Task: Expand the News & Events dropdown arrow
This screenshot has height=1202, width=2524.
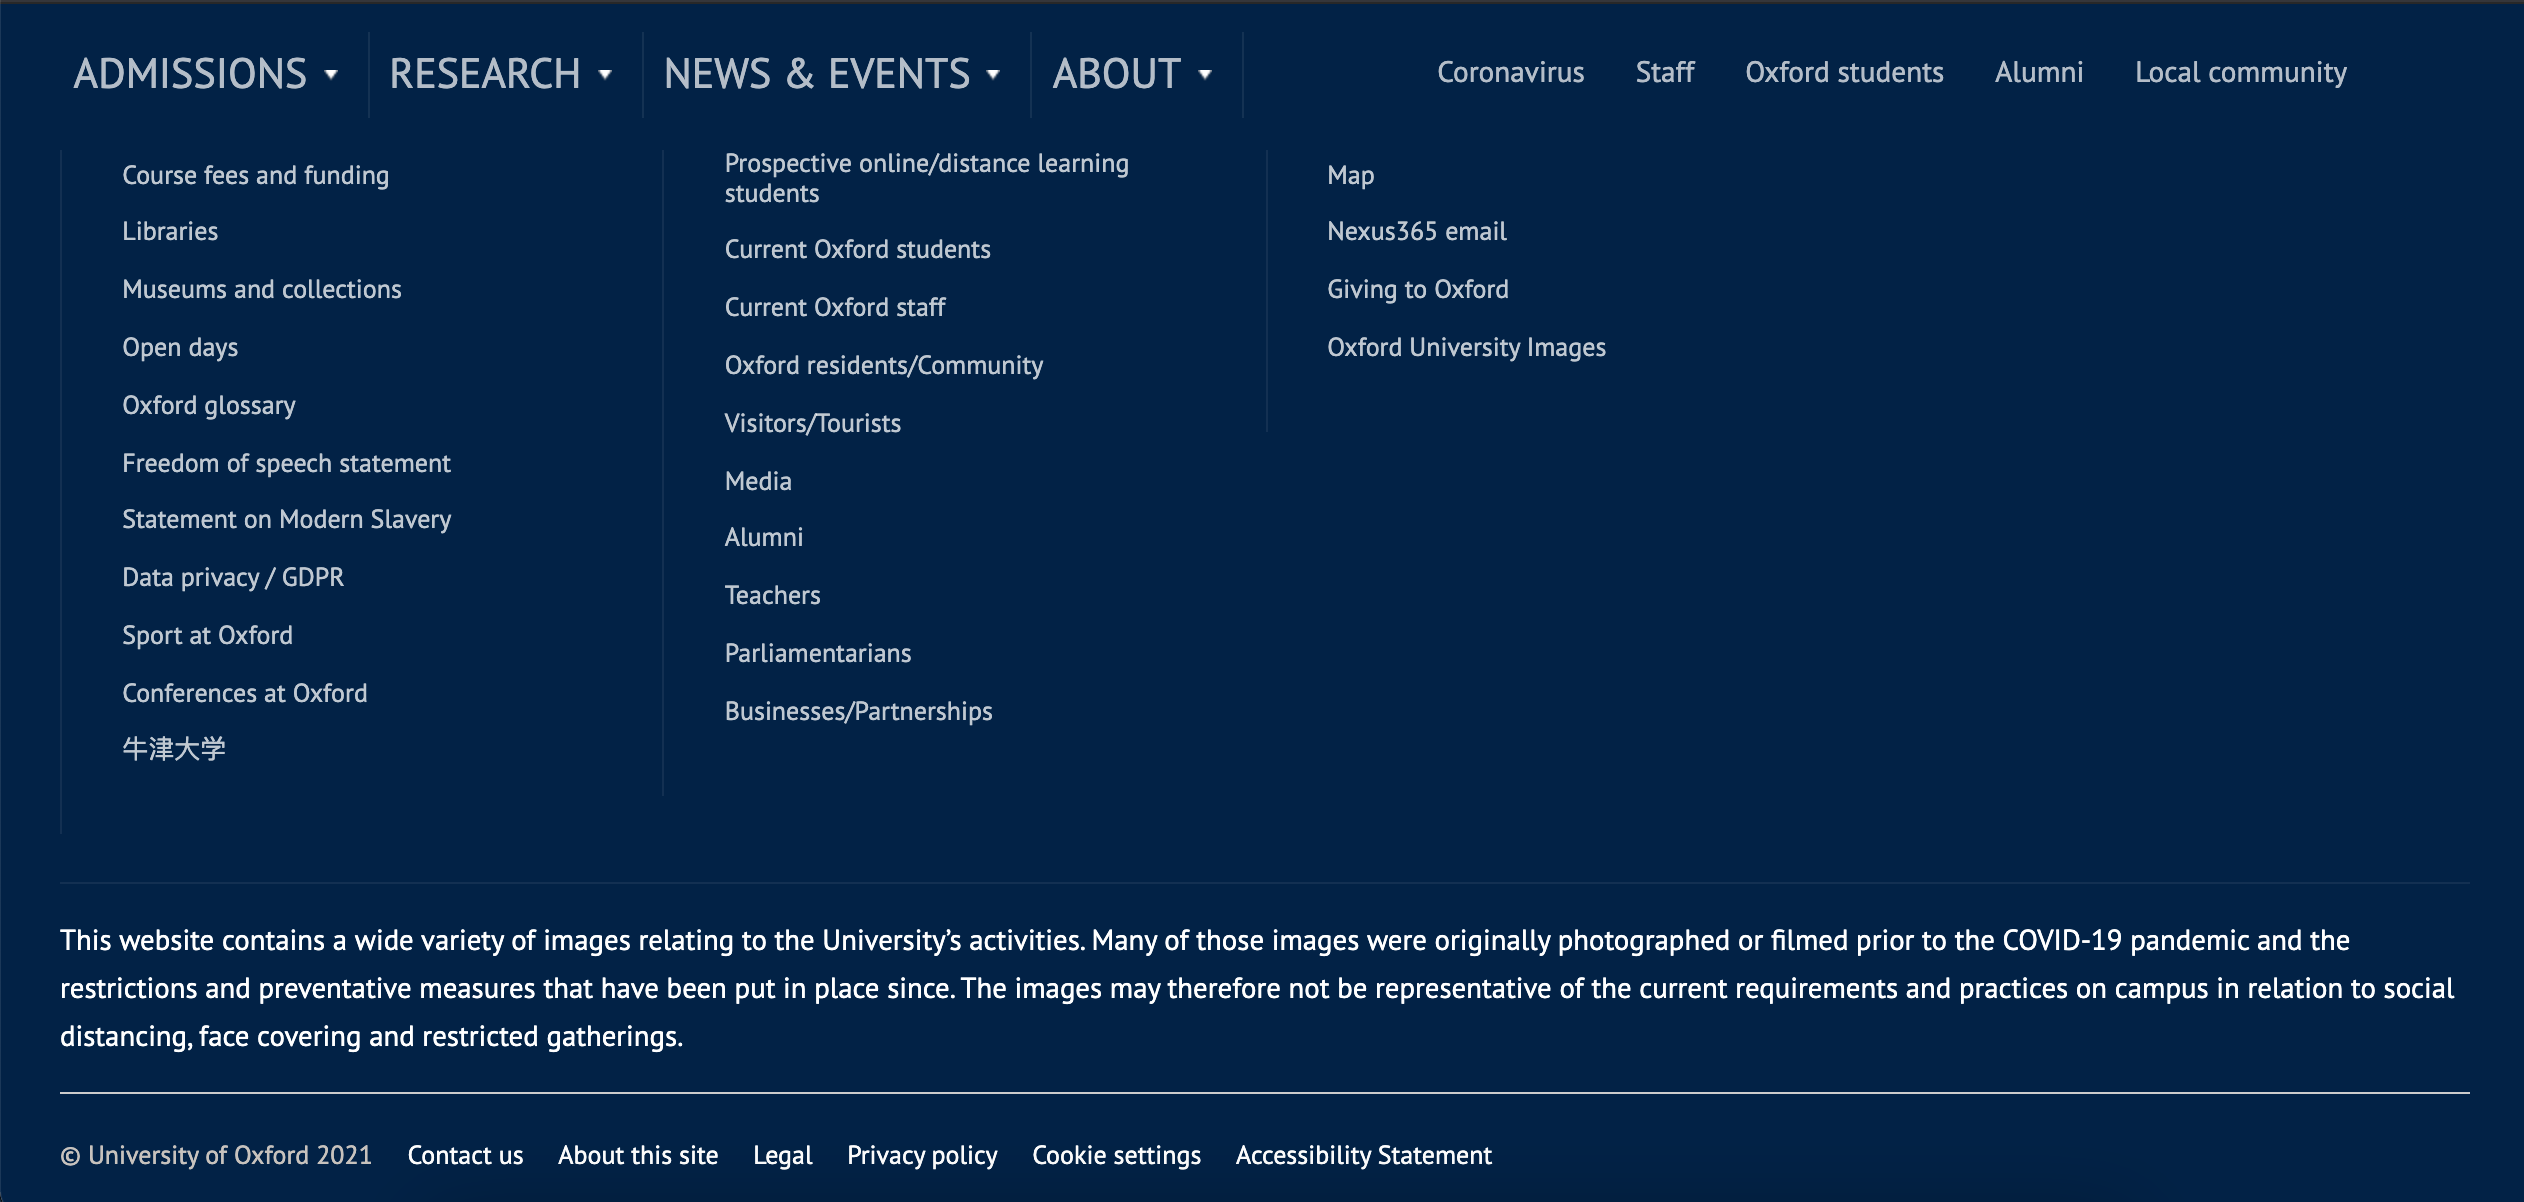Action: coord(993,75)
